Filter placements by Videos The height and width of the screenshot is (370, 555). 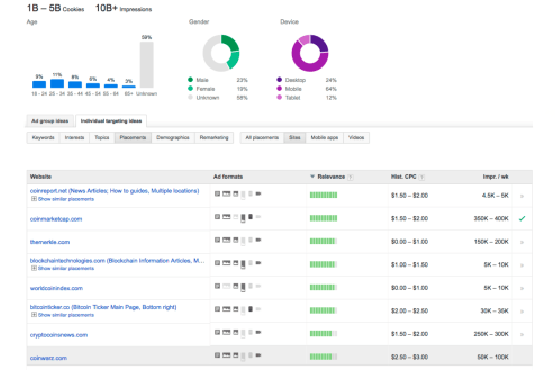(356, 137)
